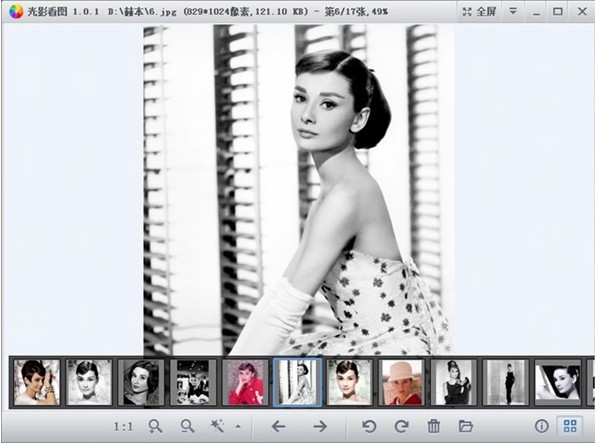This screenshot has height=444, width=595.
Task: Select the first thumbnail in the strip
Action: [x=36, y=383]
